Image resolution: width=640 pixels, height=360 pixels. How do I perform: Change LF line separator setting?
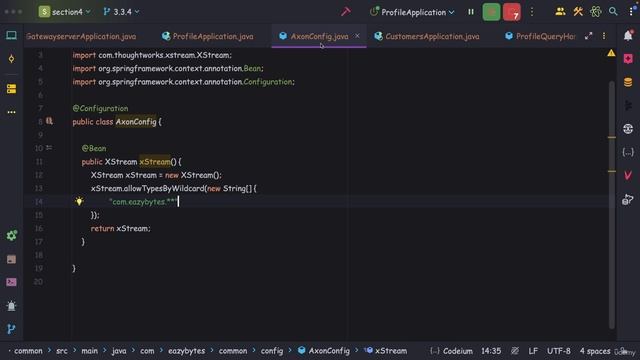[533, 351]
